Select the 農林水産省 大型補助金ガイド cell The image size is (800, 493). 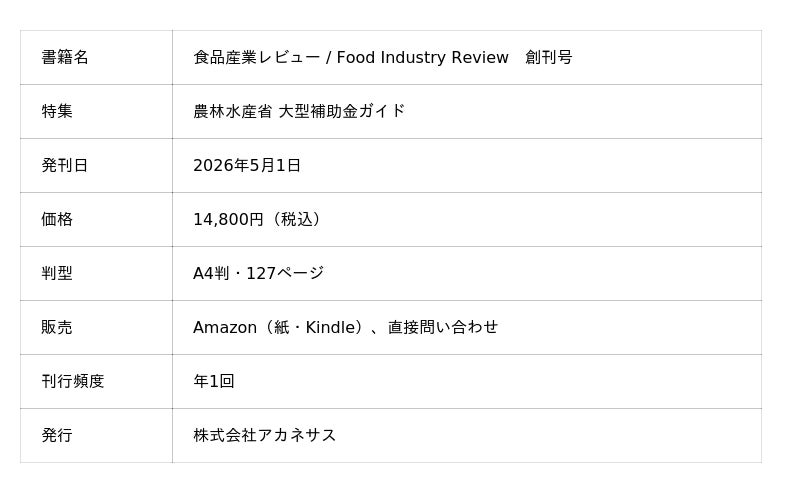299,111
